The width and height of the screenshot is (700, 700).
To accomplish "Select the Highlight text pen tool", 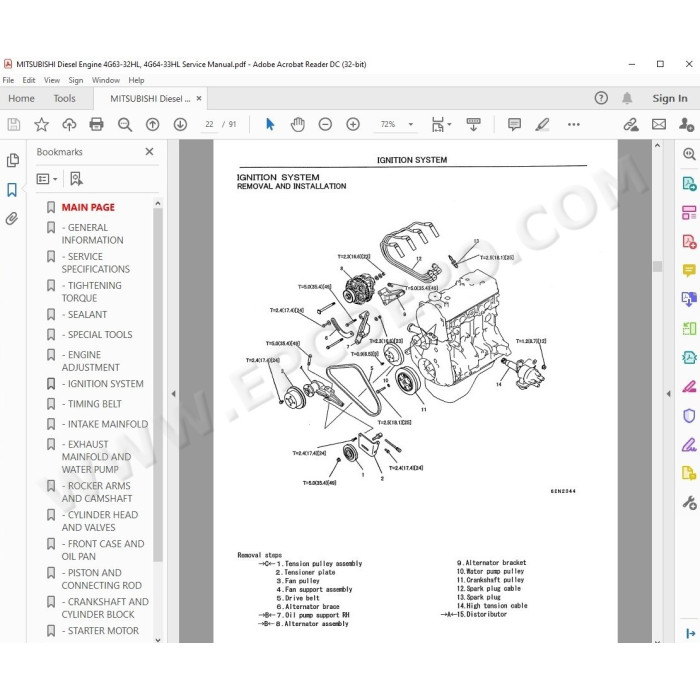I will 542,124.
